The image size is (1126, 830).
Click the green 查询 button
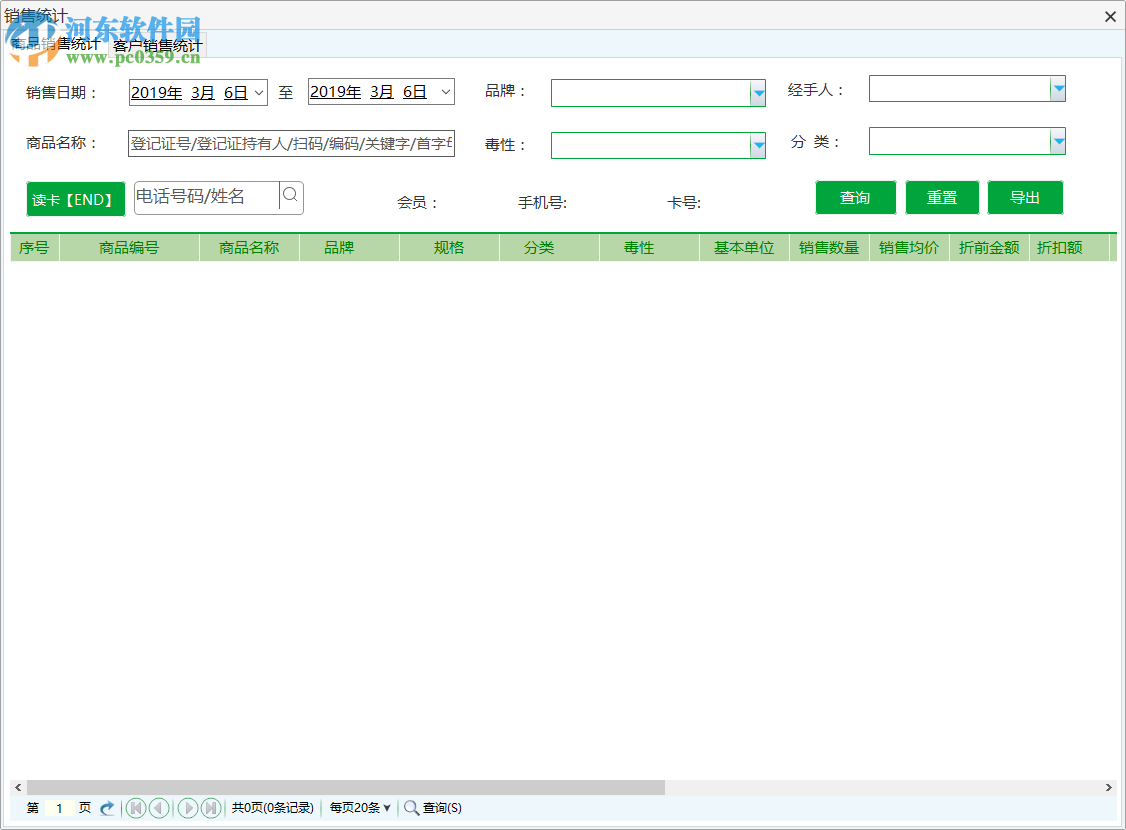[855, 197]
